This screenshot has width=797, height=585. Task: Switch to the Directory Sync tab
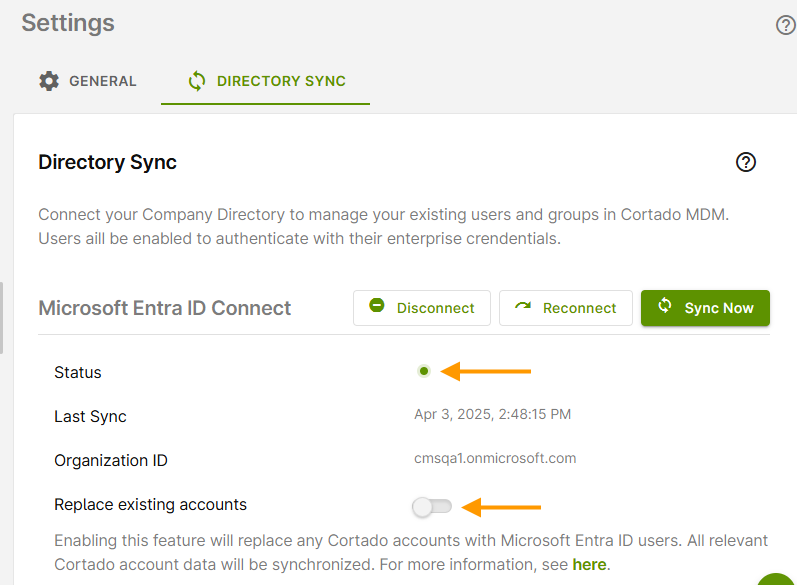click(265, 81)
